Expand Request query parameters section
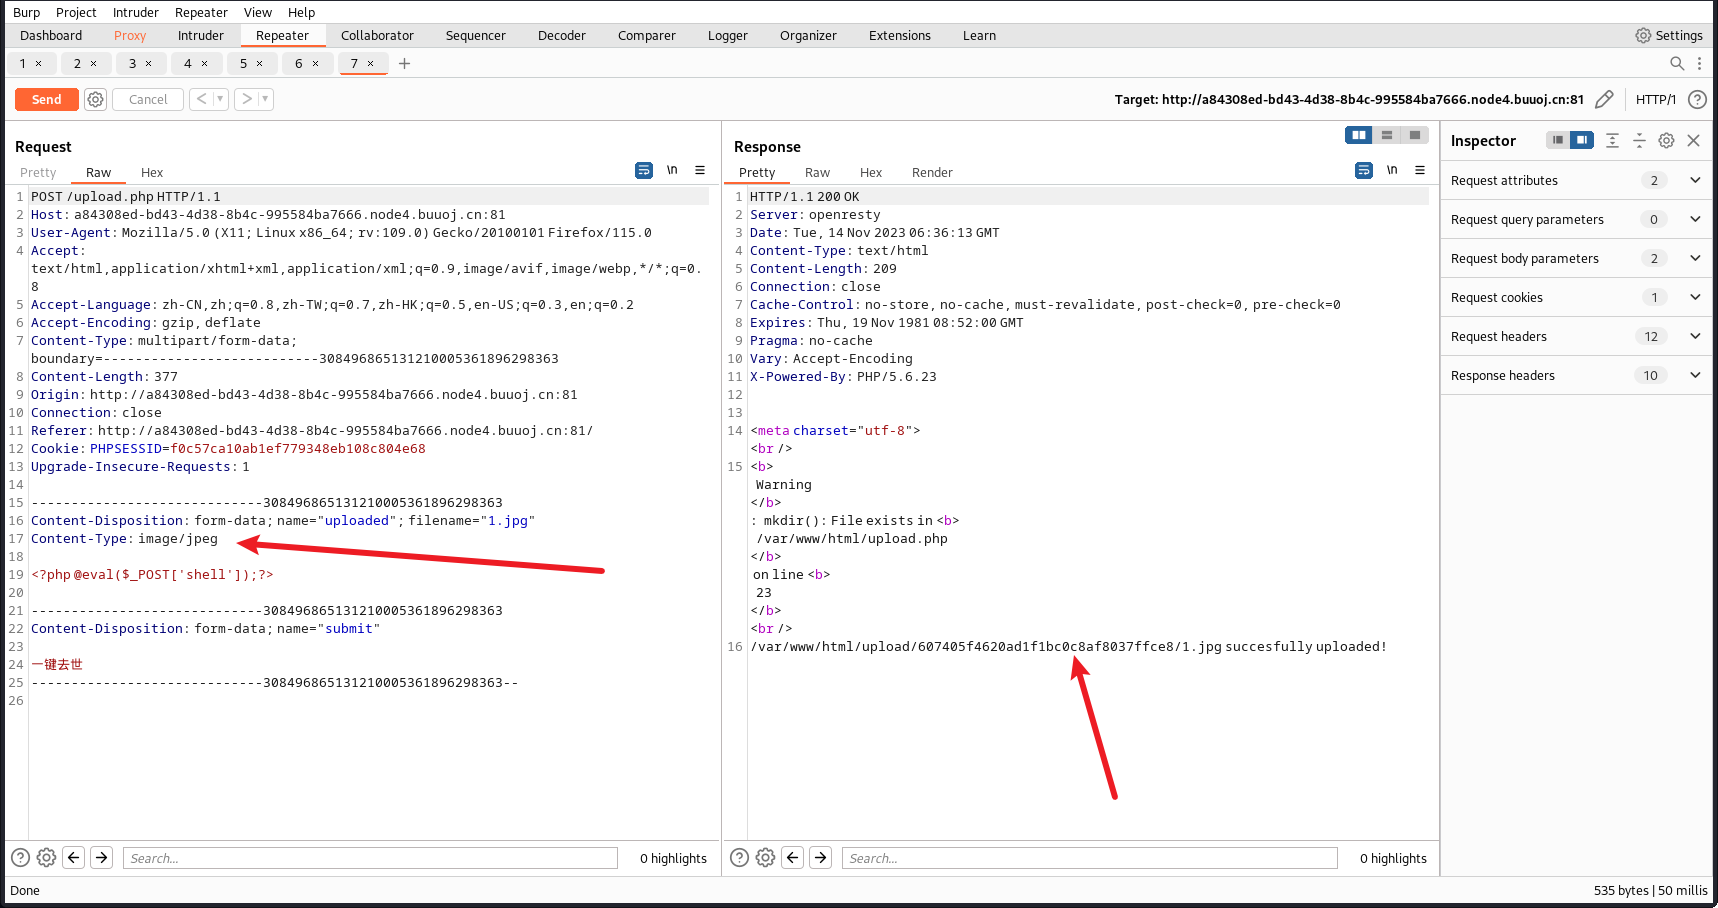Image resolution: width=1718 pixels, height=908 pixels. click(x=1576, y=220)
